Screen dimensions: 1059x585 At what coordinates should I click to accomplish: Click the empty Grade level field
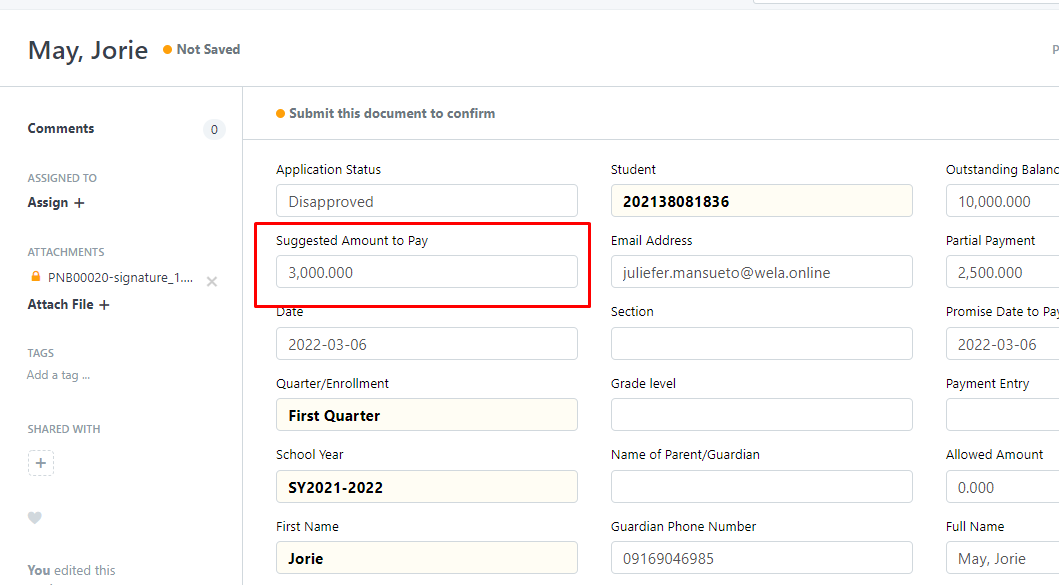click(x=762, y=415)
